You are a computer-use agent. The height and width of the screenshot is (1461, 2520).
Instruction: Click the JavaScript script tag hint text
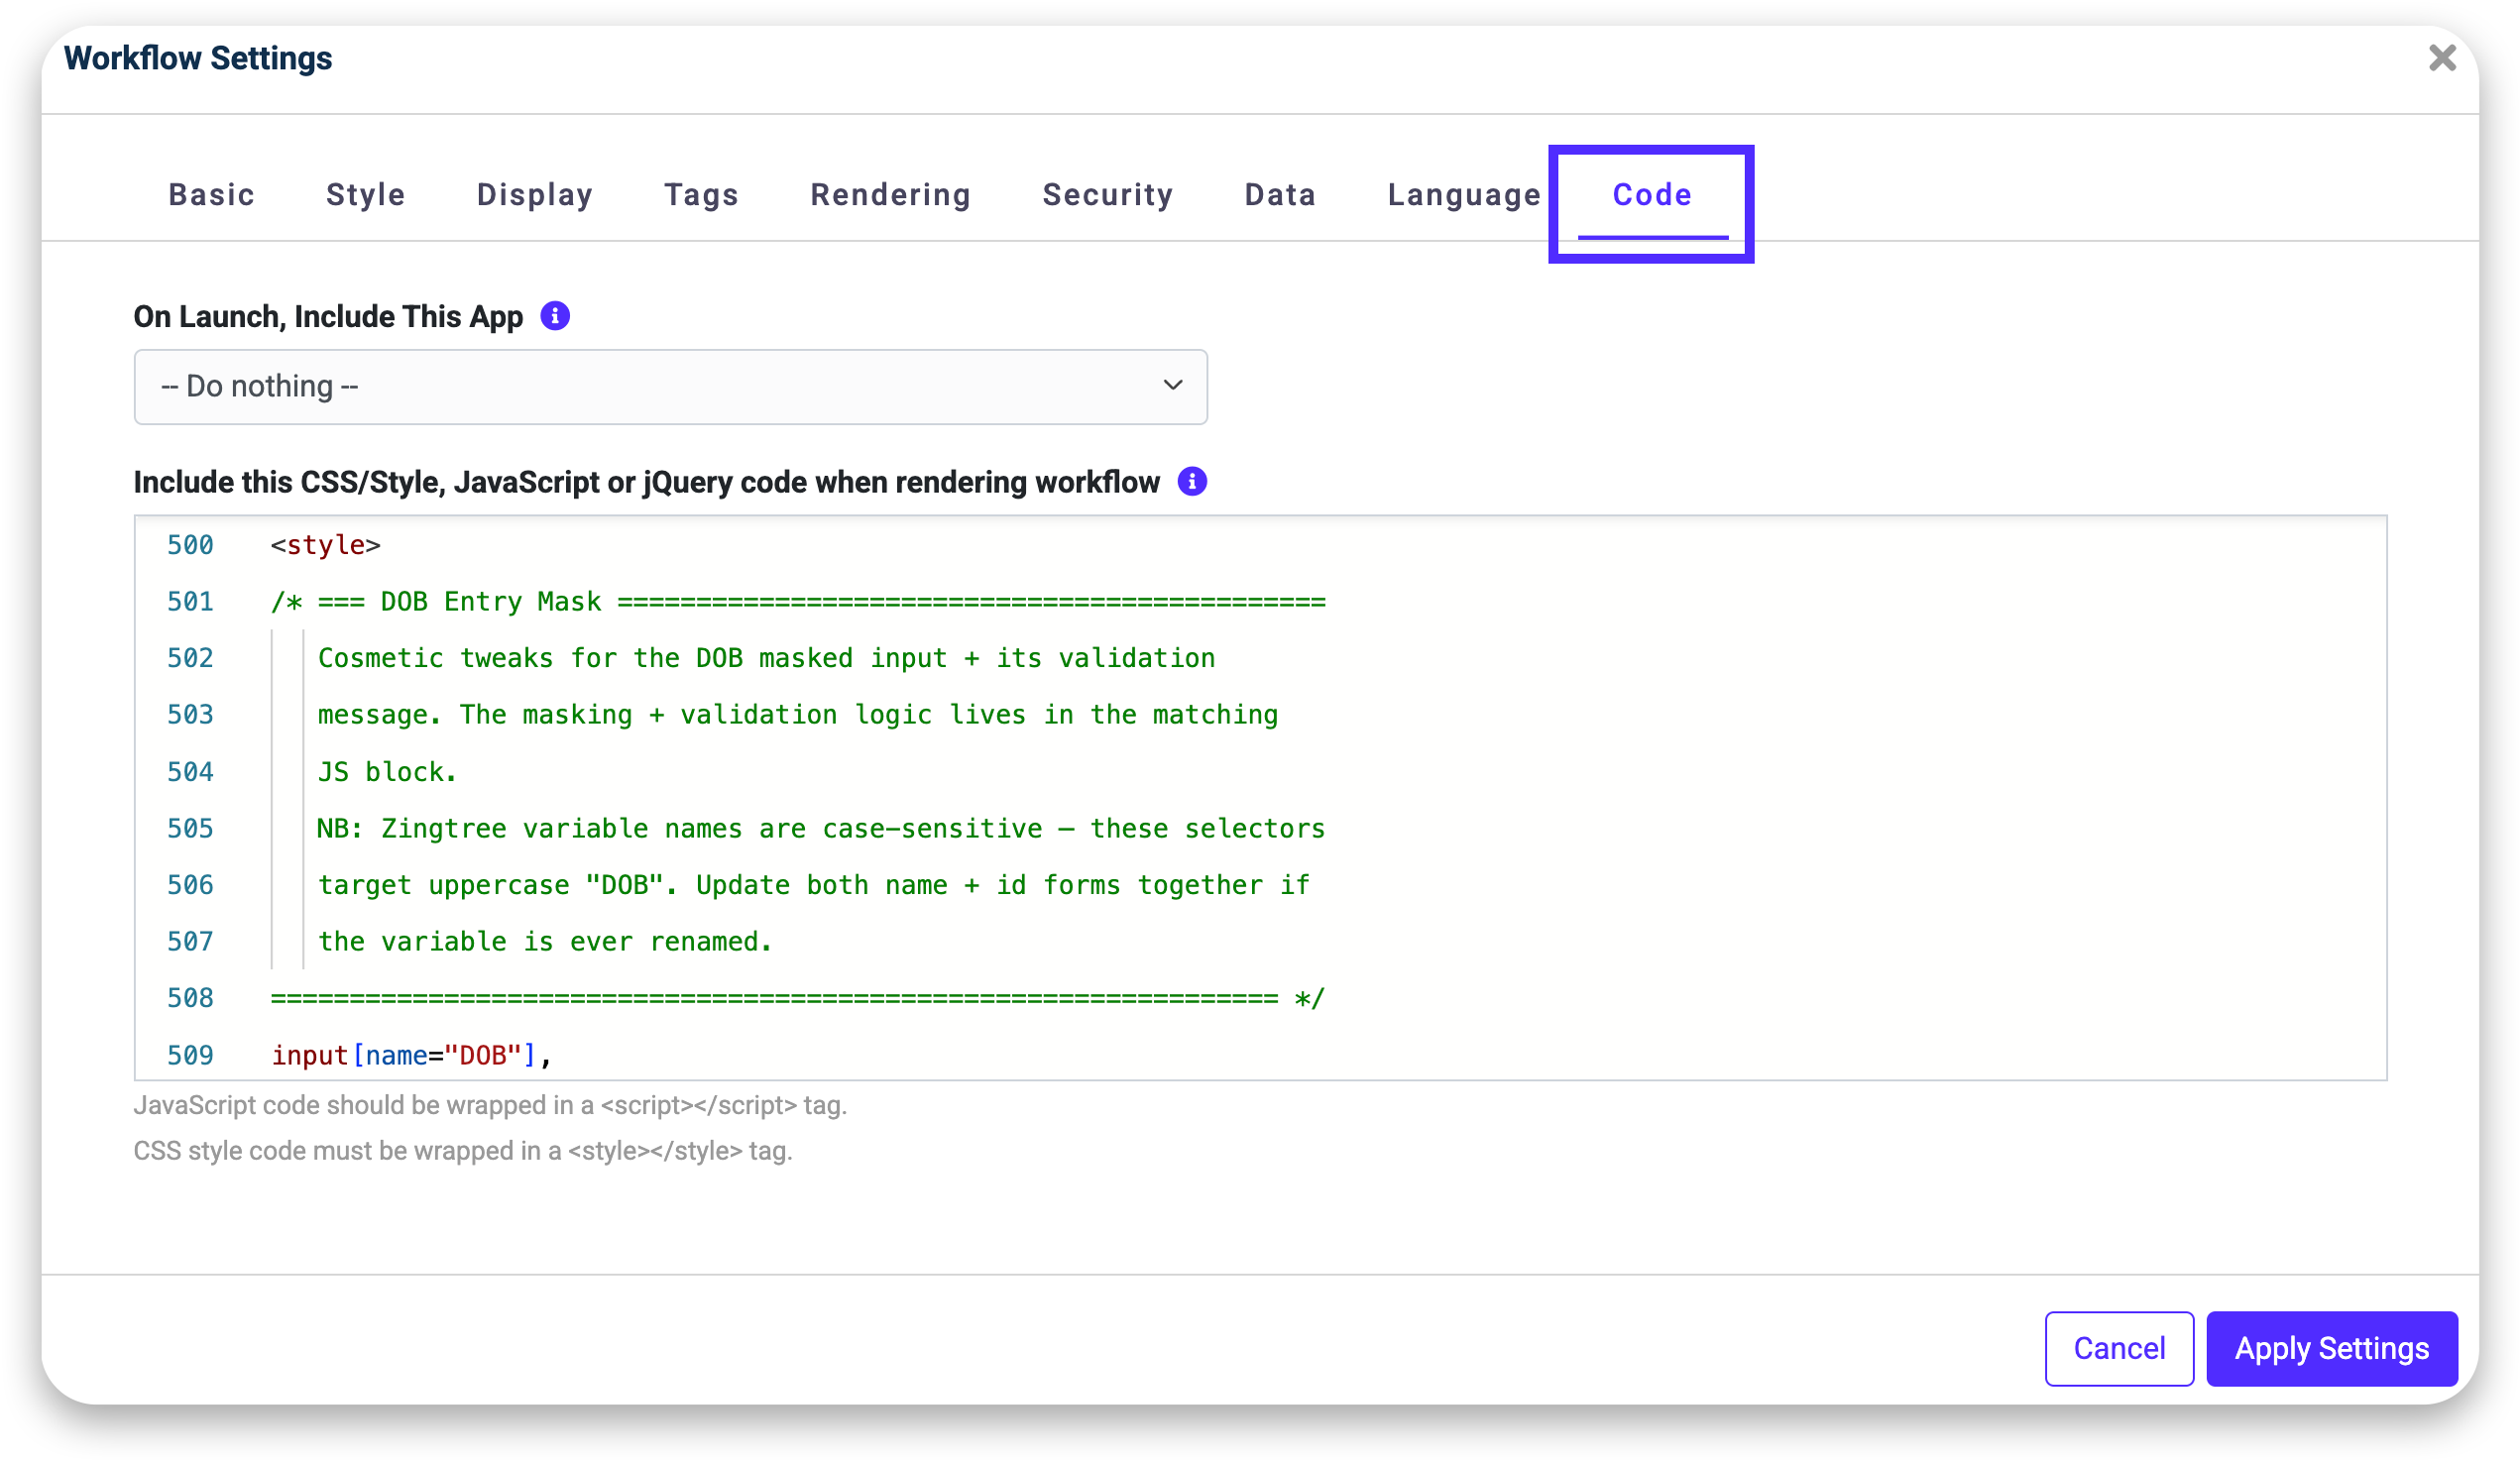point(490,1105)
